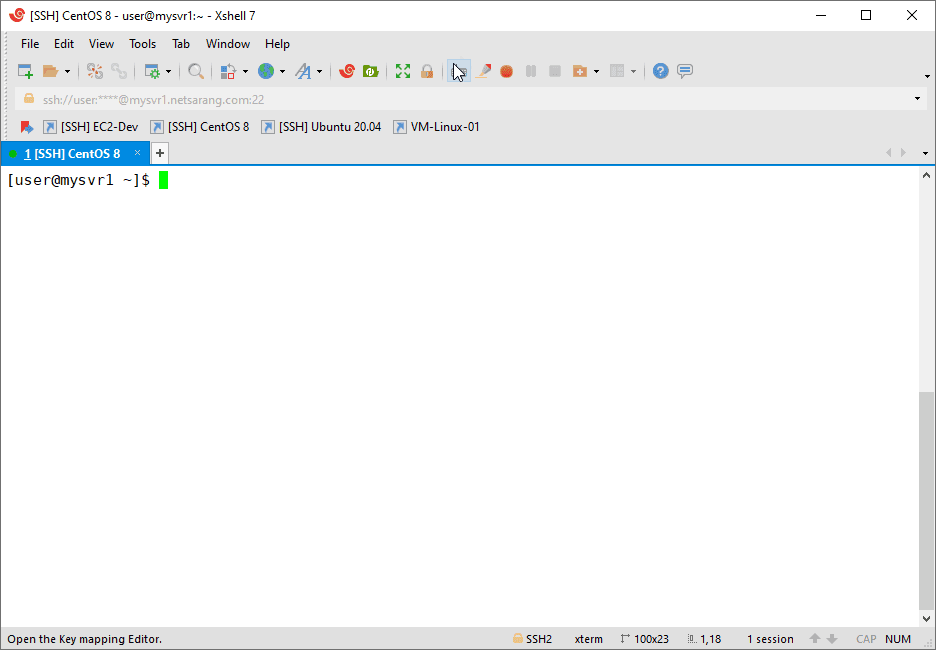Click the red Record round icon

click(x=507, y=72)
